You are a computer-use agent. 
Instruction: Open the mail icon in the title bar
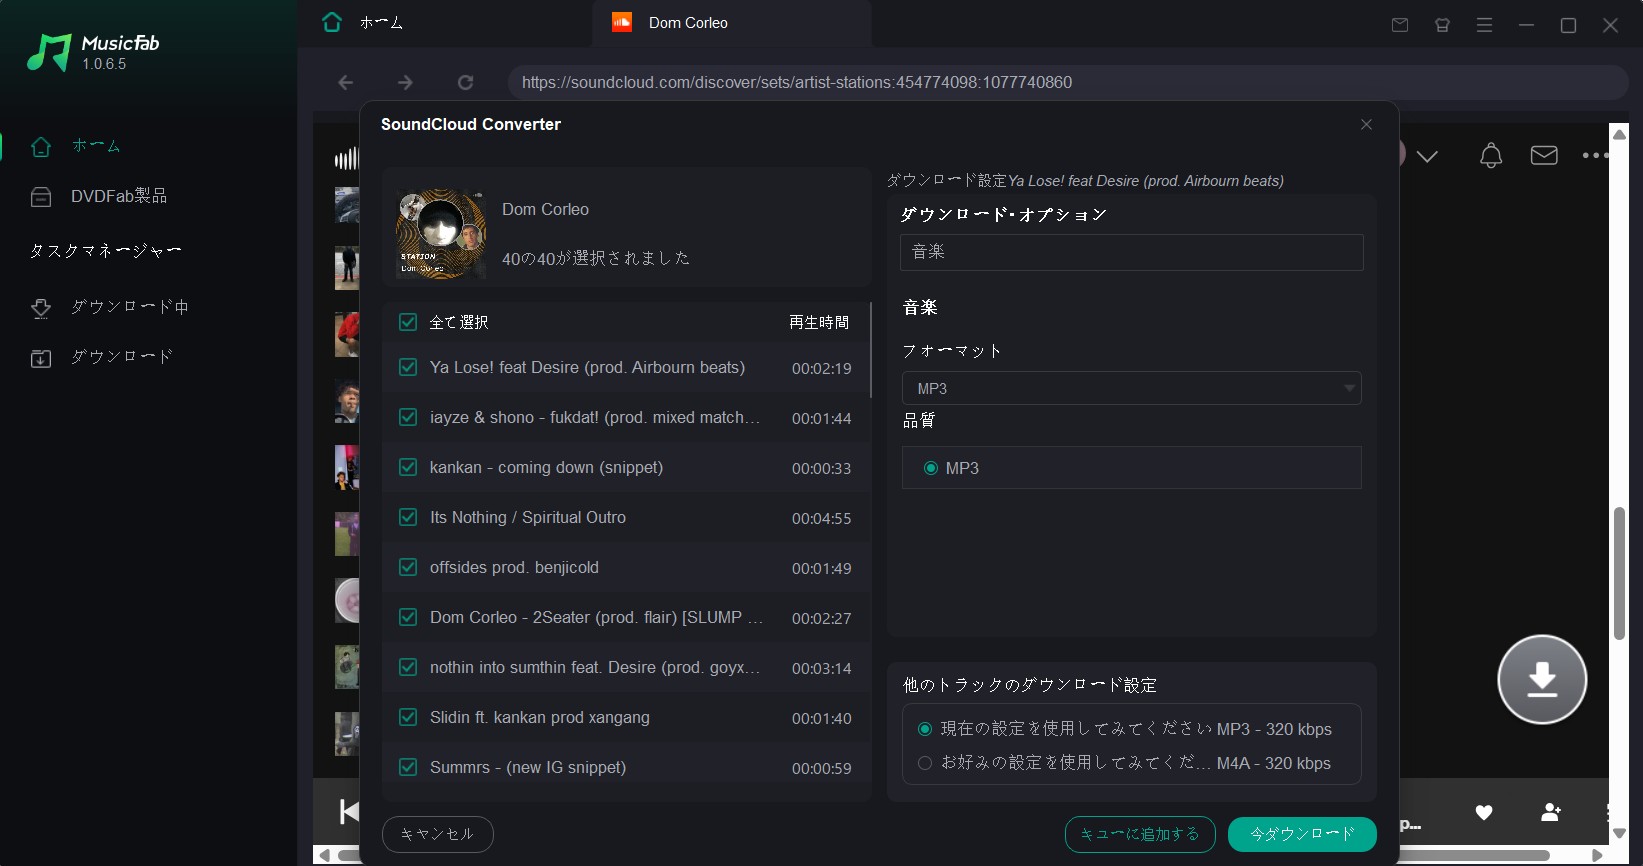tap(1400, 25)
